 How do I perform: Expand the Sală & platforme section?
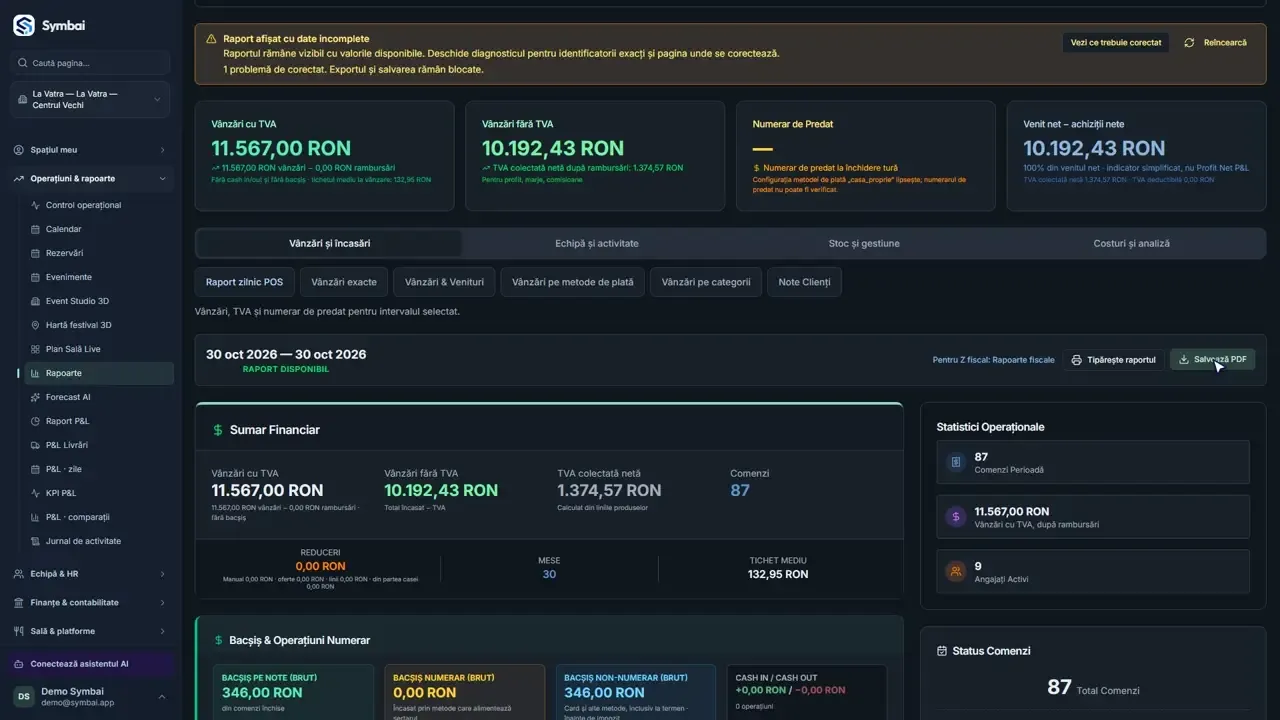91,632
